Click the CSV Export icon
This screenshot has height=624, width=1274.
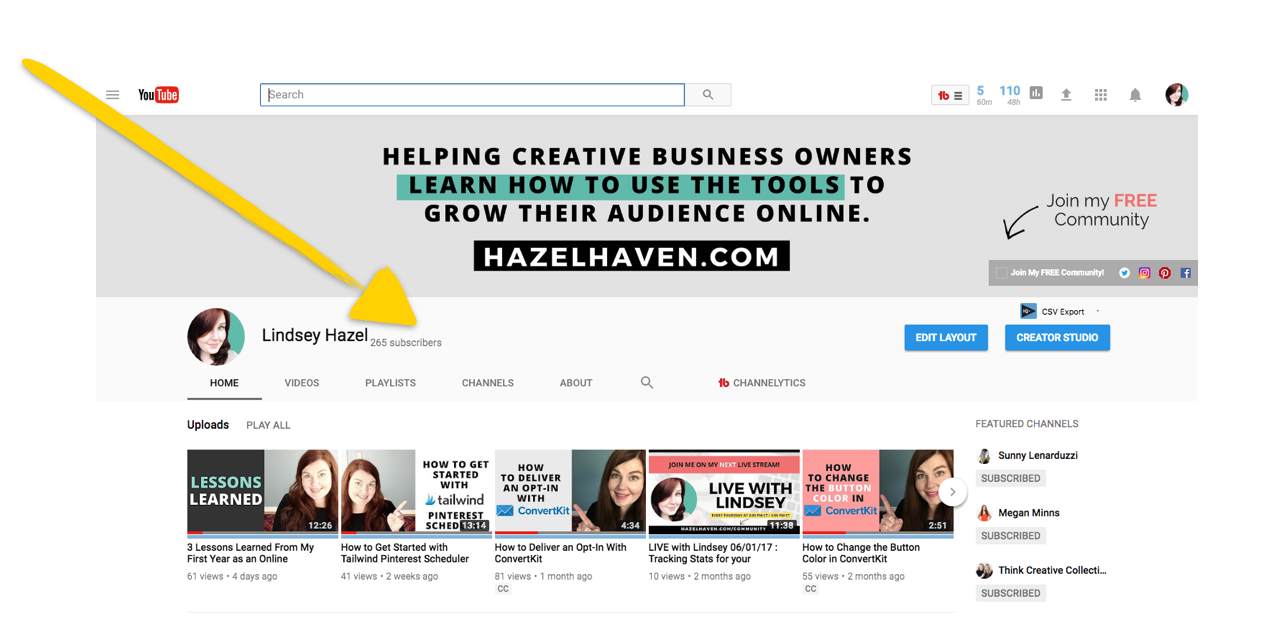click(1028, 312)
